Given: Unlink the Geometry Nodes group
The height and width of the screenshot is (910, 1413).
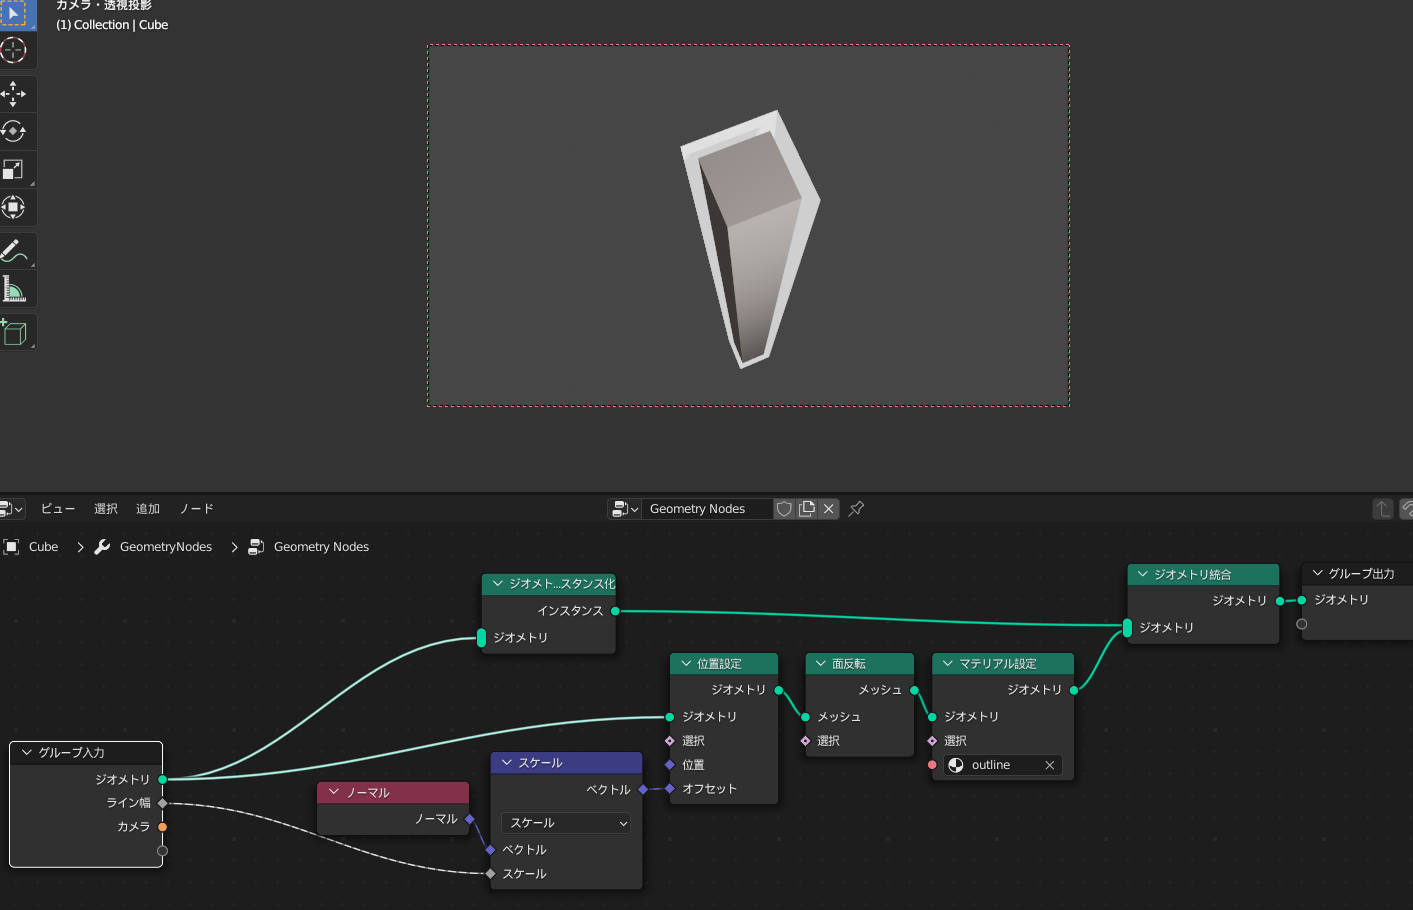Looking at the screenshot, I should tap(829, 509).
